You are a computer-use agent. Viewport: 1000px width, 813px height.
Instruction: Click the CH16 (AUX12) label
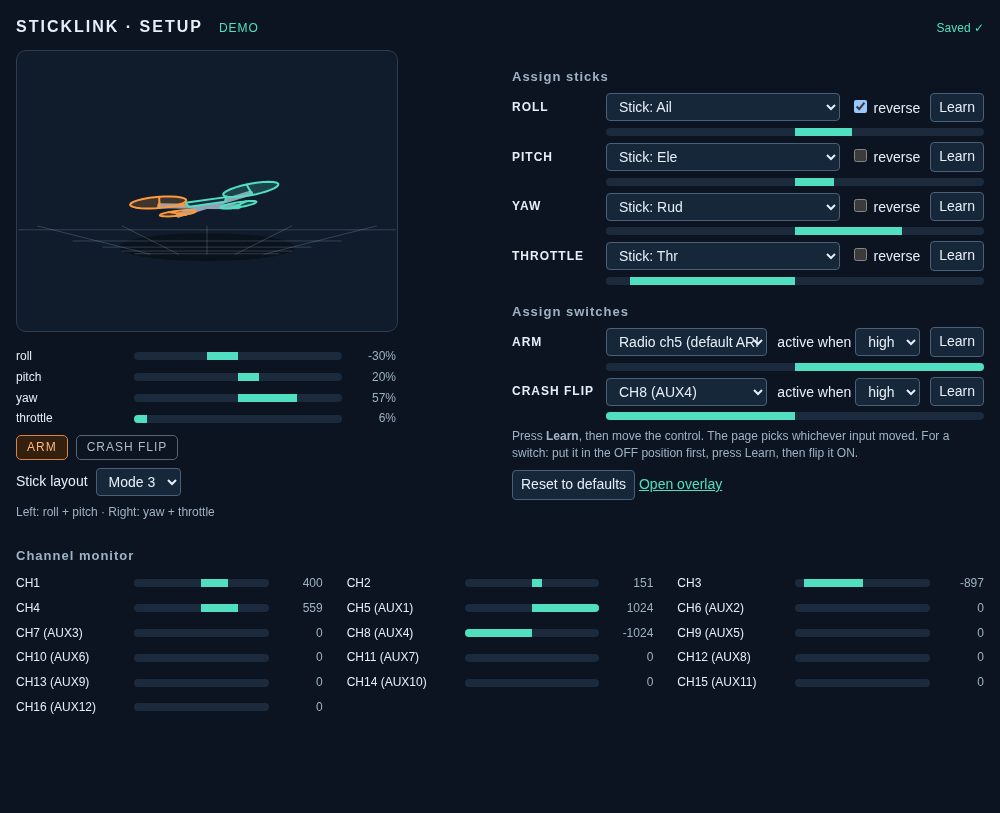pos(56,707)
